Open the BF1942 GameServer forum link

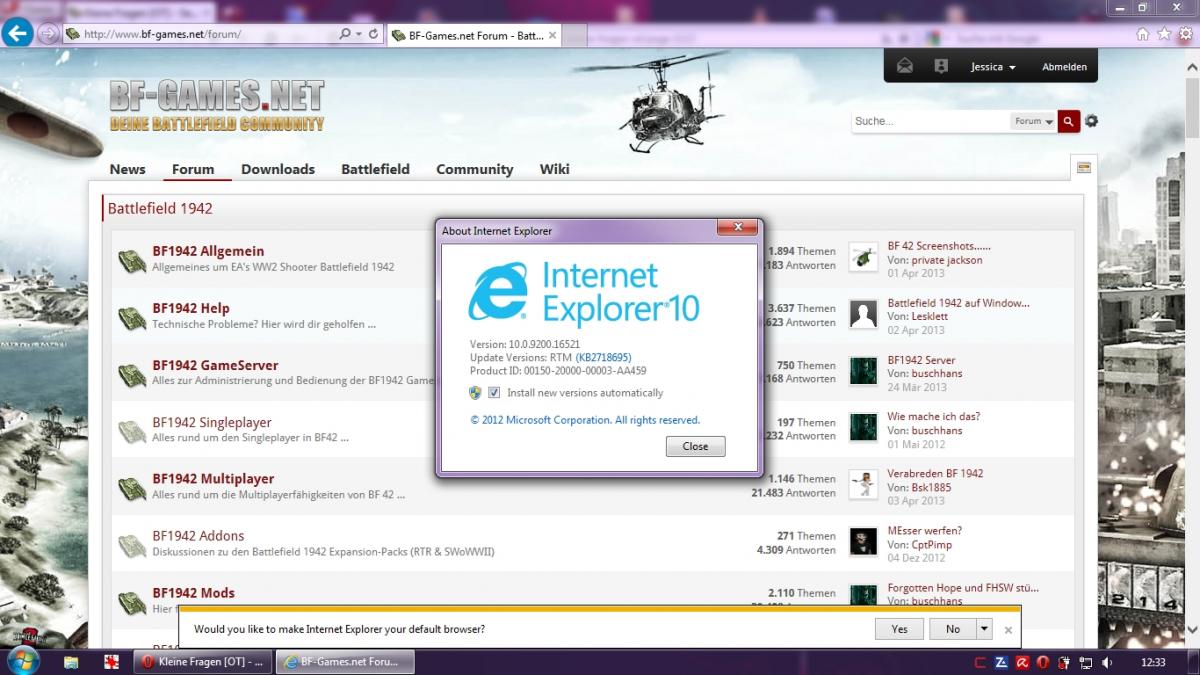point(215,365)
